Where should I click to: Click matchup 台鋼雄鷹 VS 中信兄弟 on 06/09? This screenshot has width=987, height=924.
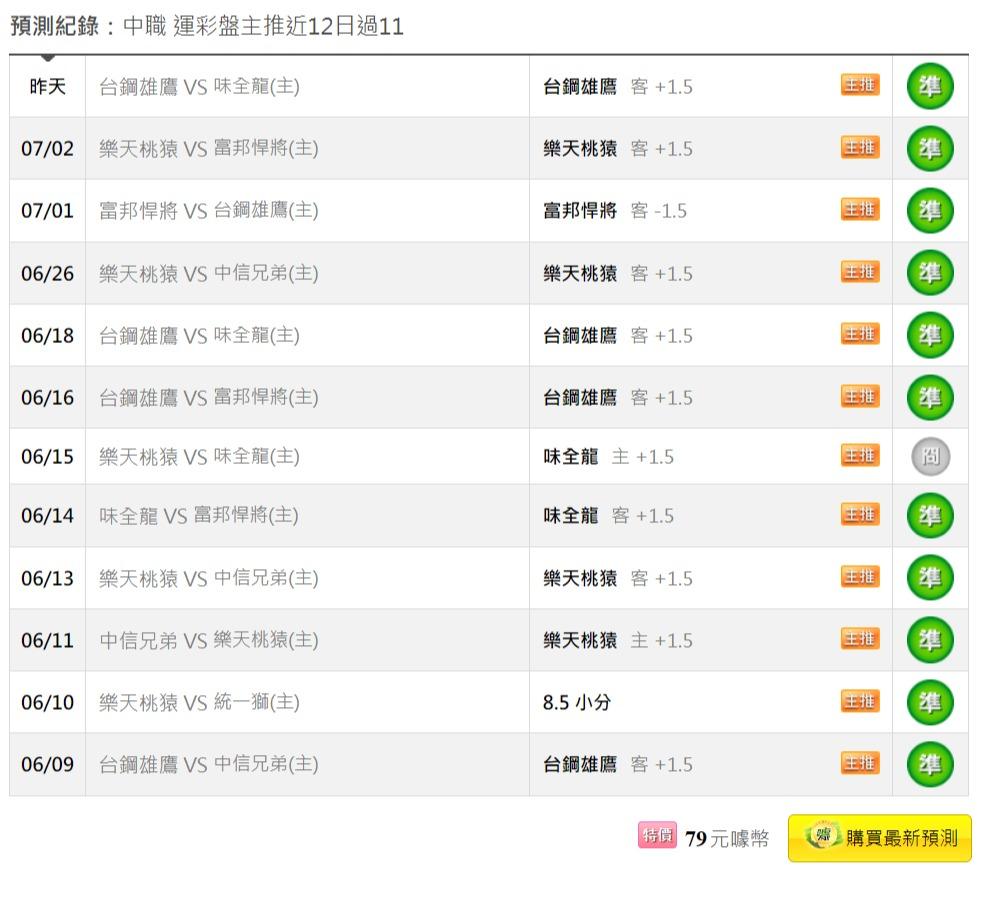click(x=209, y=764)
